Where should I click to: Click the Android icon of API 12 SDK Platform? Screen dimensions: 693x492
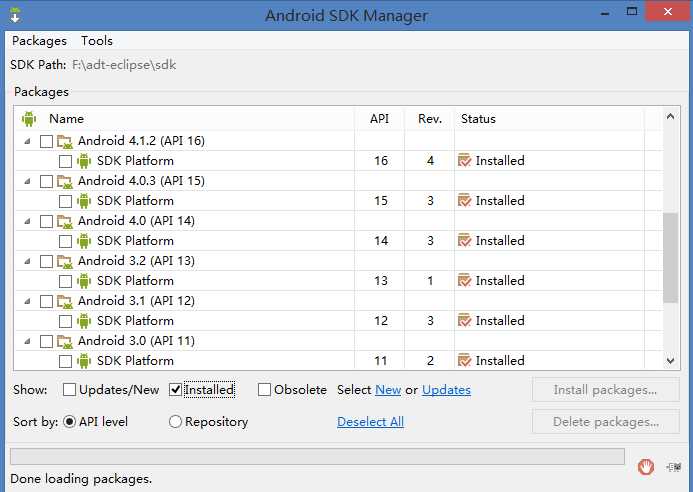click(x=84, y=321)
